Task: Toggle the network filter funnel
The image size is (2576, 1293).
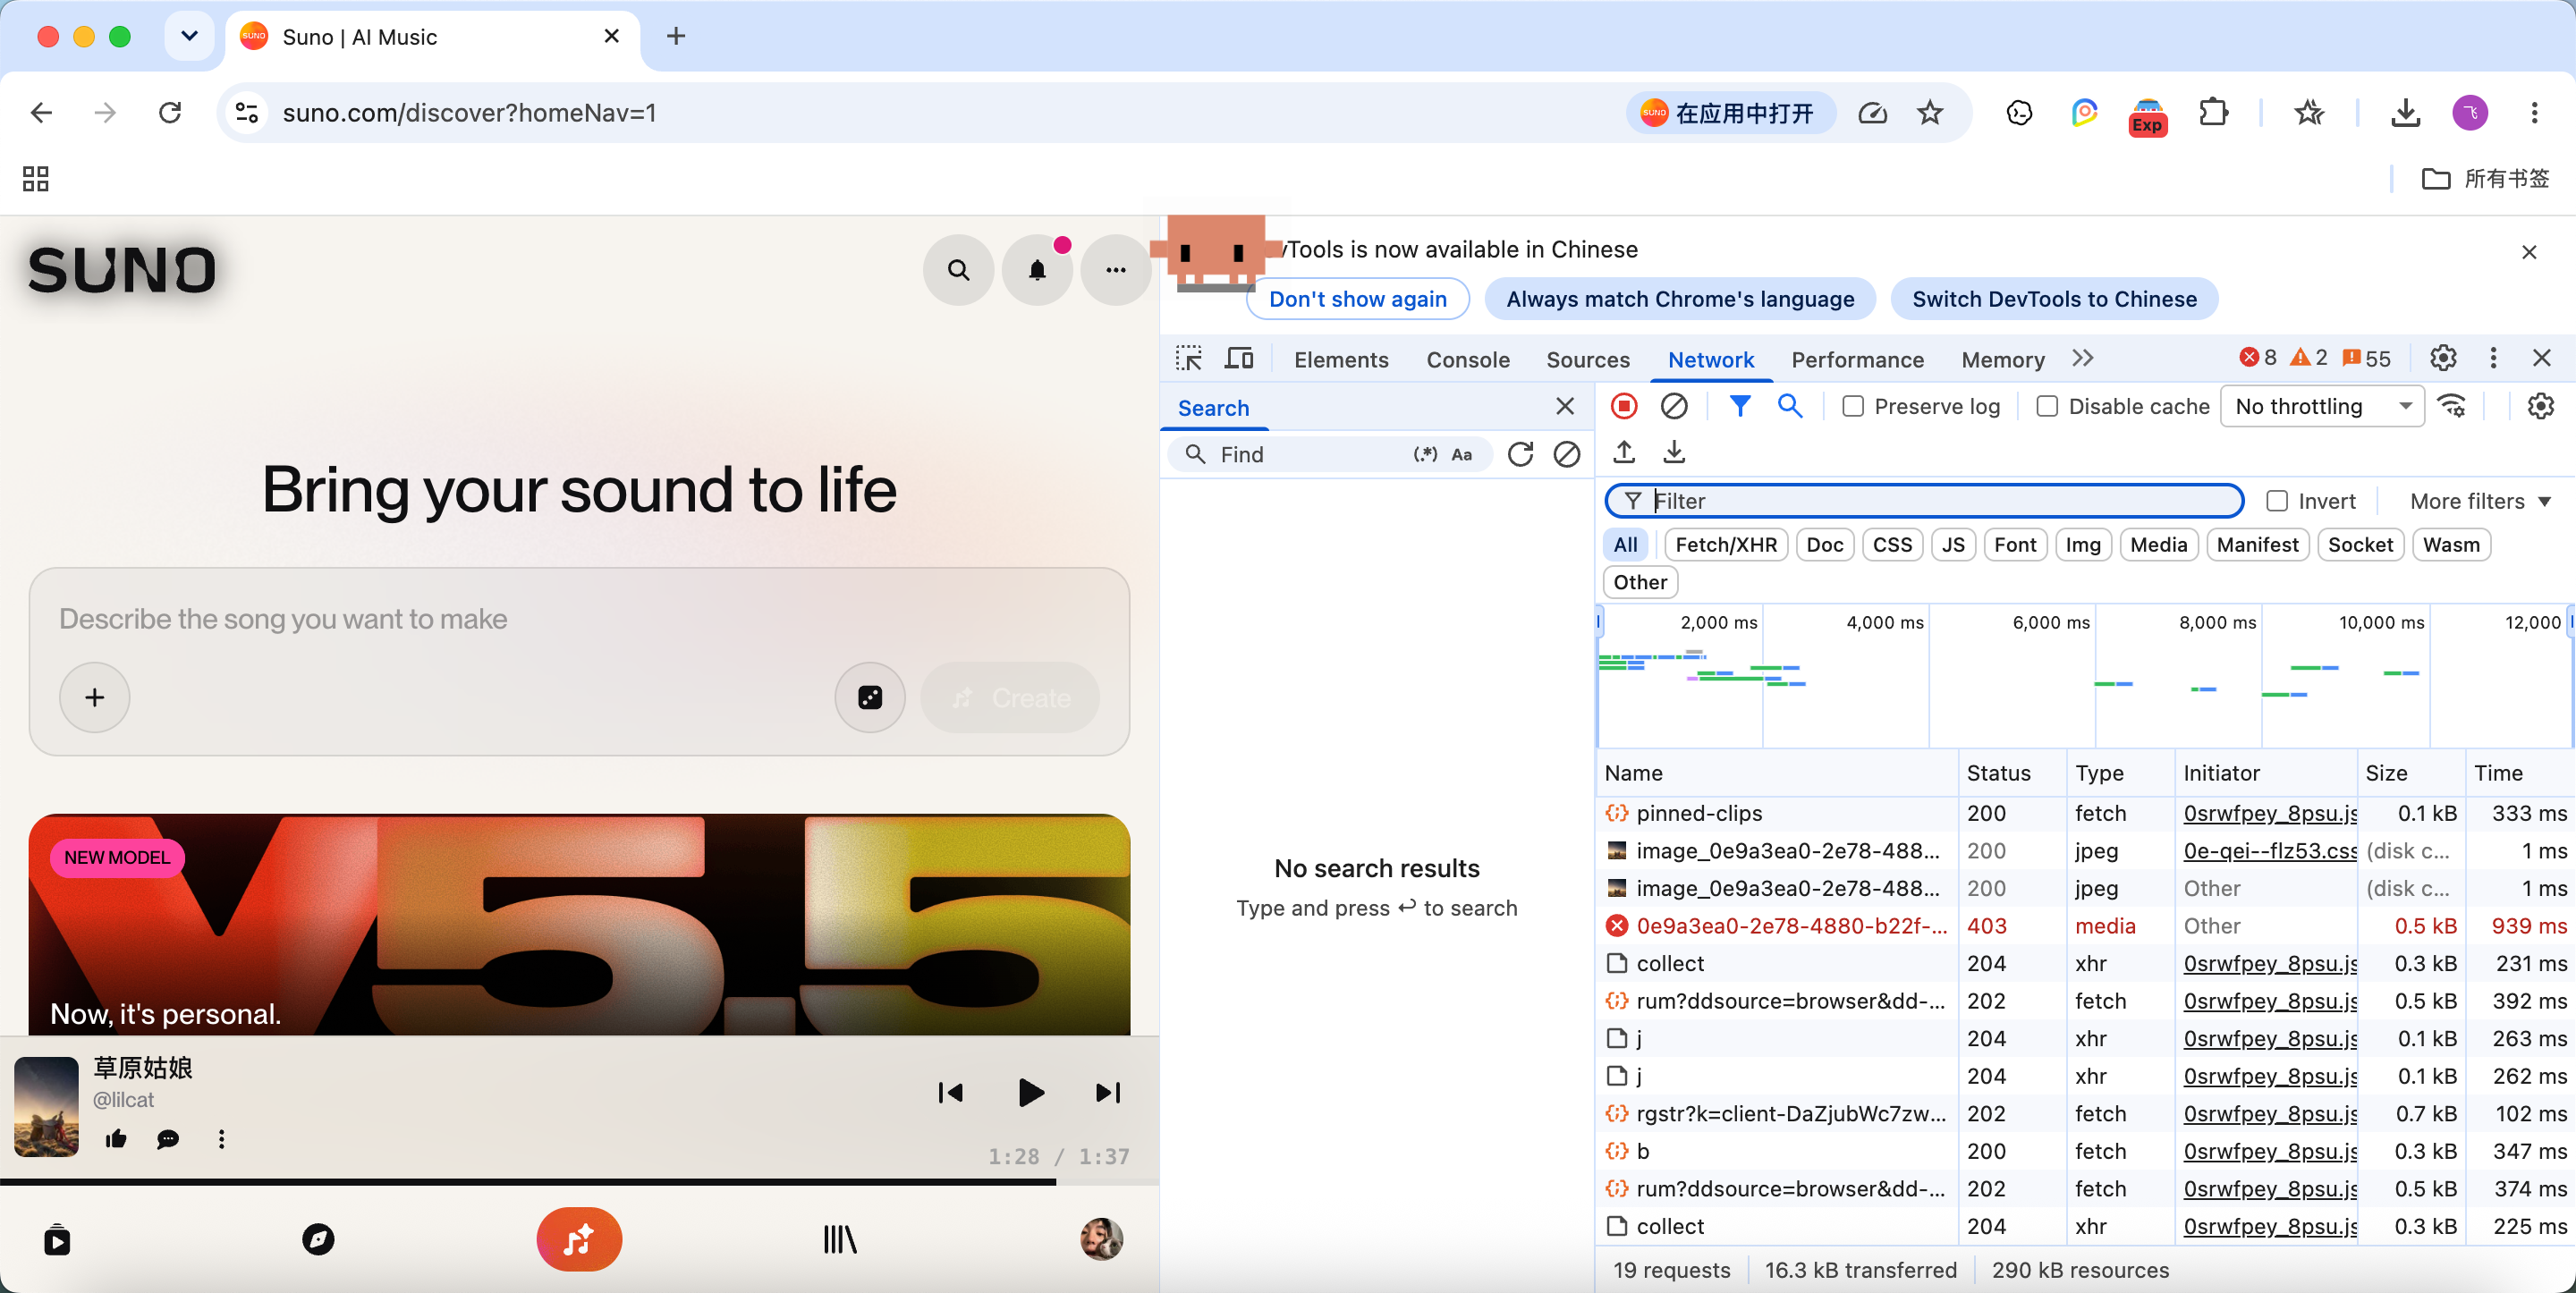Action: (x=1740, y=406)
